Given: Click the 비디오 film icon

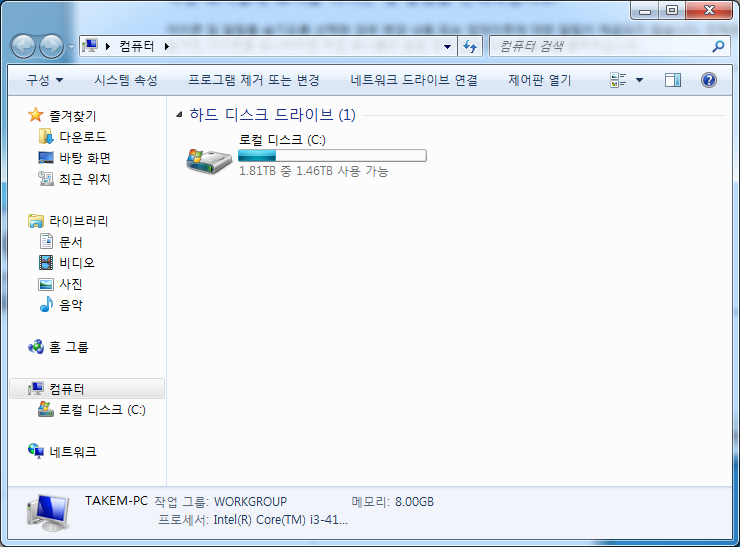Looking at the screenshot, I should tap(46, 262).
